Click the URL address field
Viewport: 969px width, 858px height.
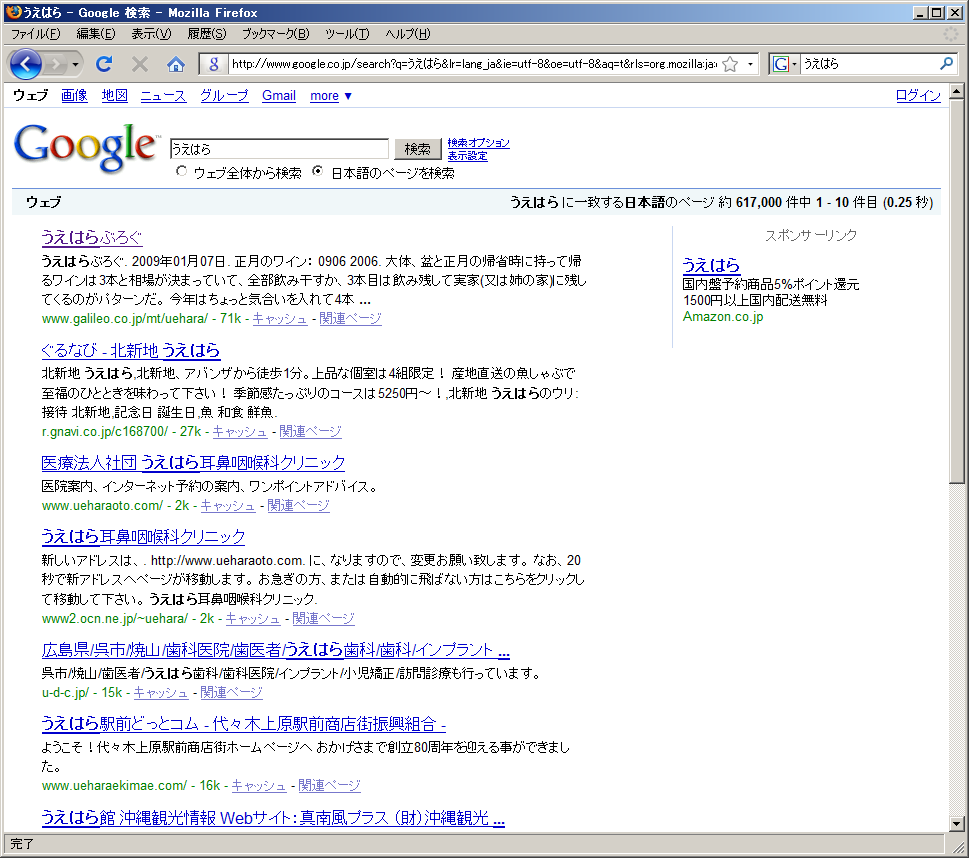click(473, 64)
